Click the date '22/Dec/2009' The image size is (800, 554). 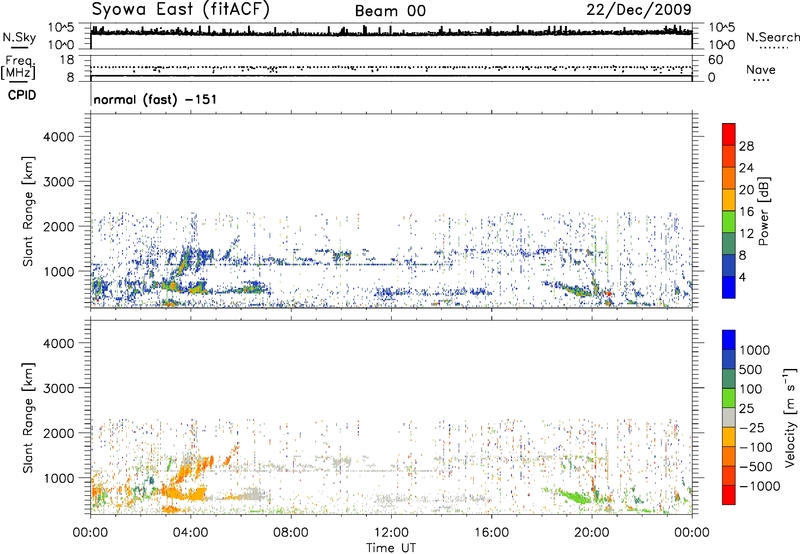(639, 9)
